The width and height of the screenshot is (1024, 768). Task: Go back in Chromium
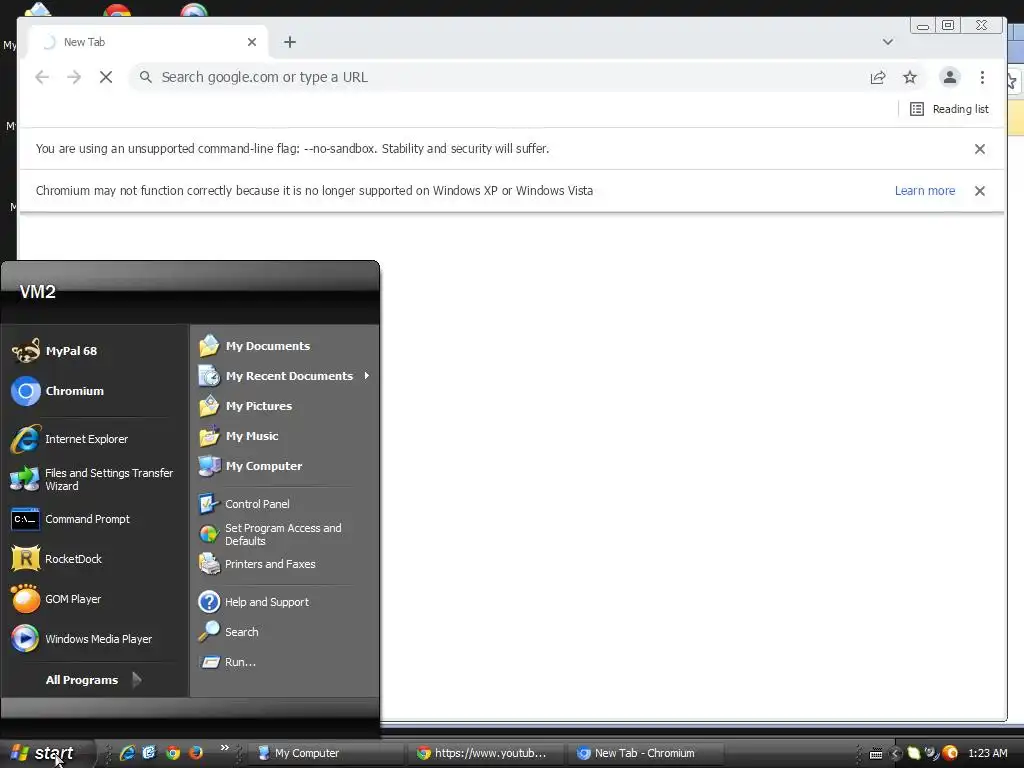pos(42,77)
